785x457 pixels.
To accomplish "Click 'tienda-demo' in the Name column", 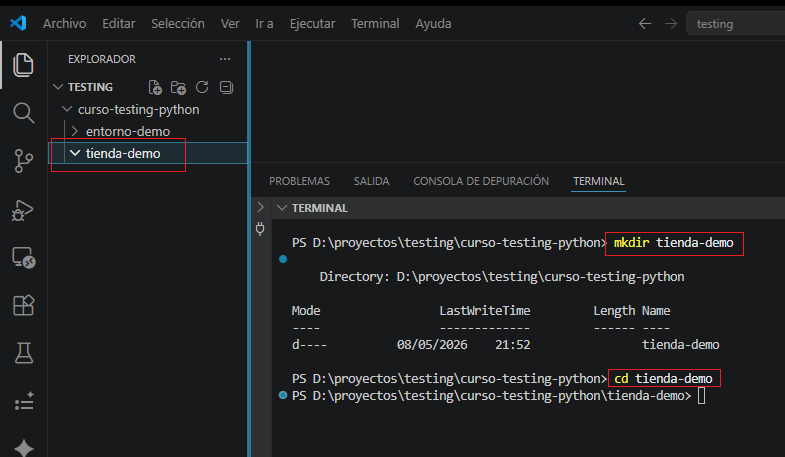I will 681,344.
